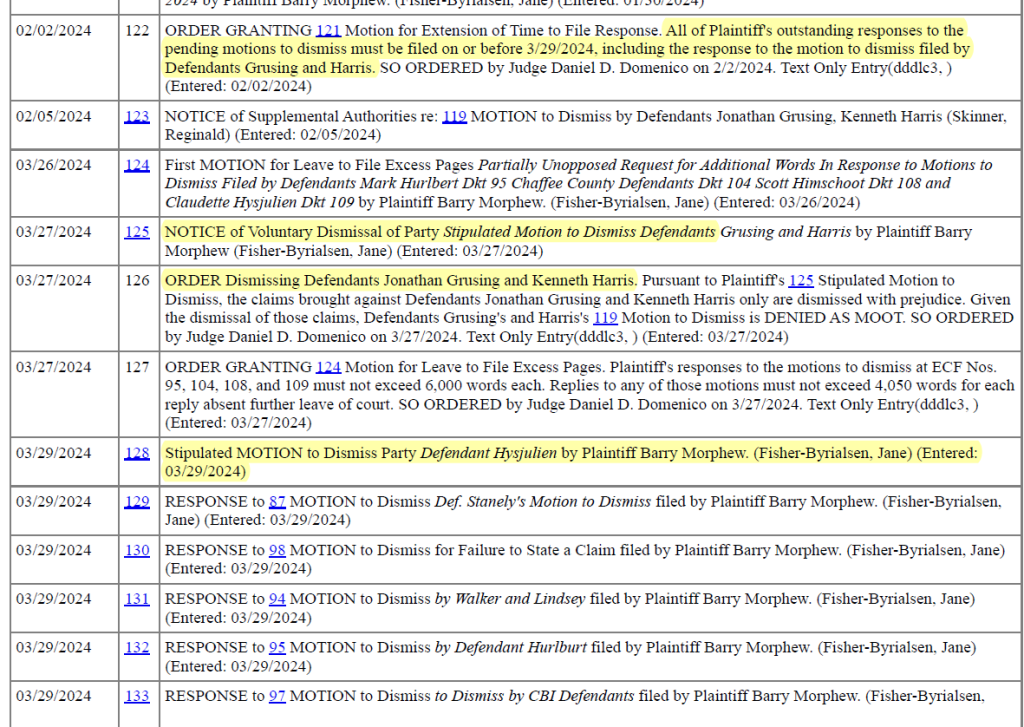Viewport: 1024px width, 727px height.
Task: Click the 87 Motion to Dismiss link
Action: tap(277, 501)
